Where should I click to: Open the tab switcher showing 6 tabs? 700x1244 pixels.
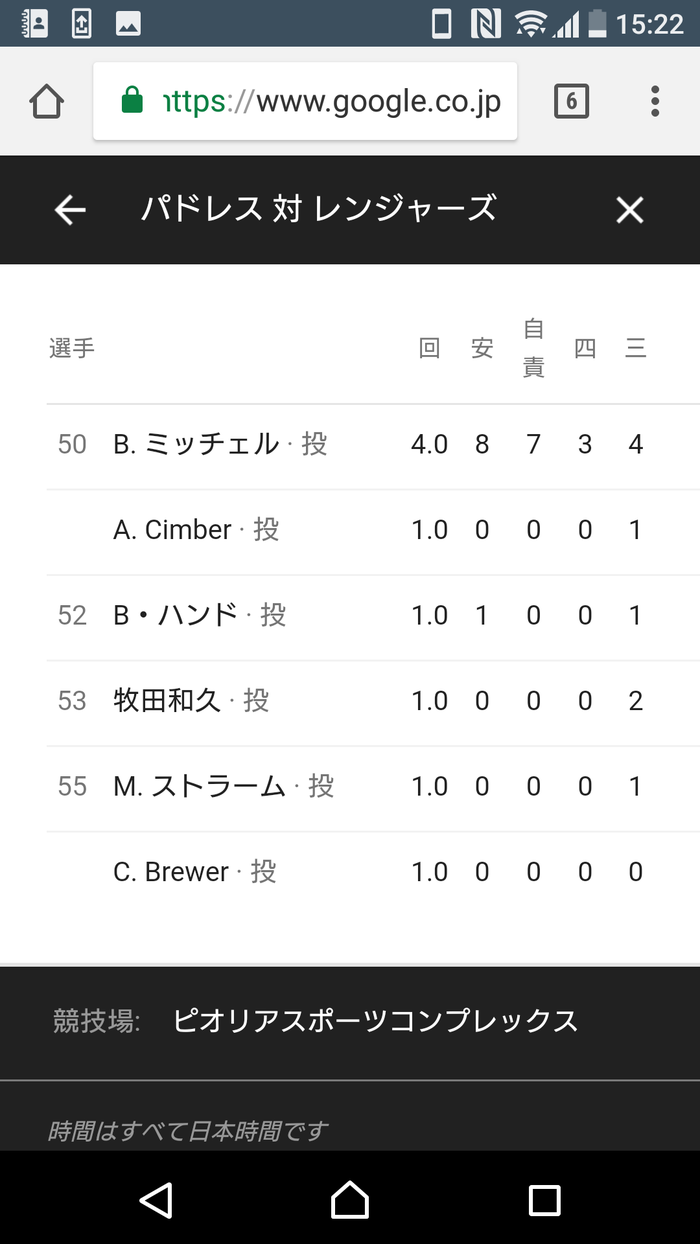[571, 101]
